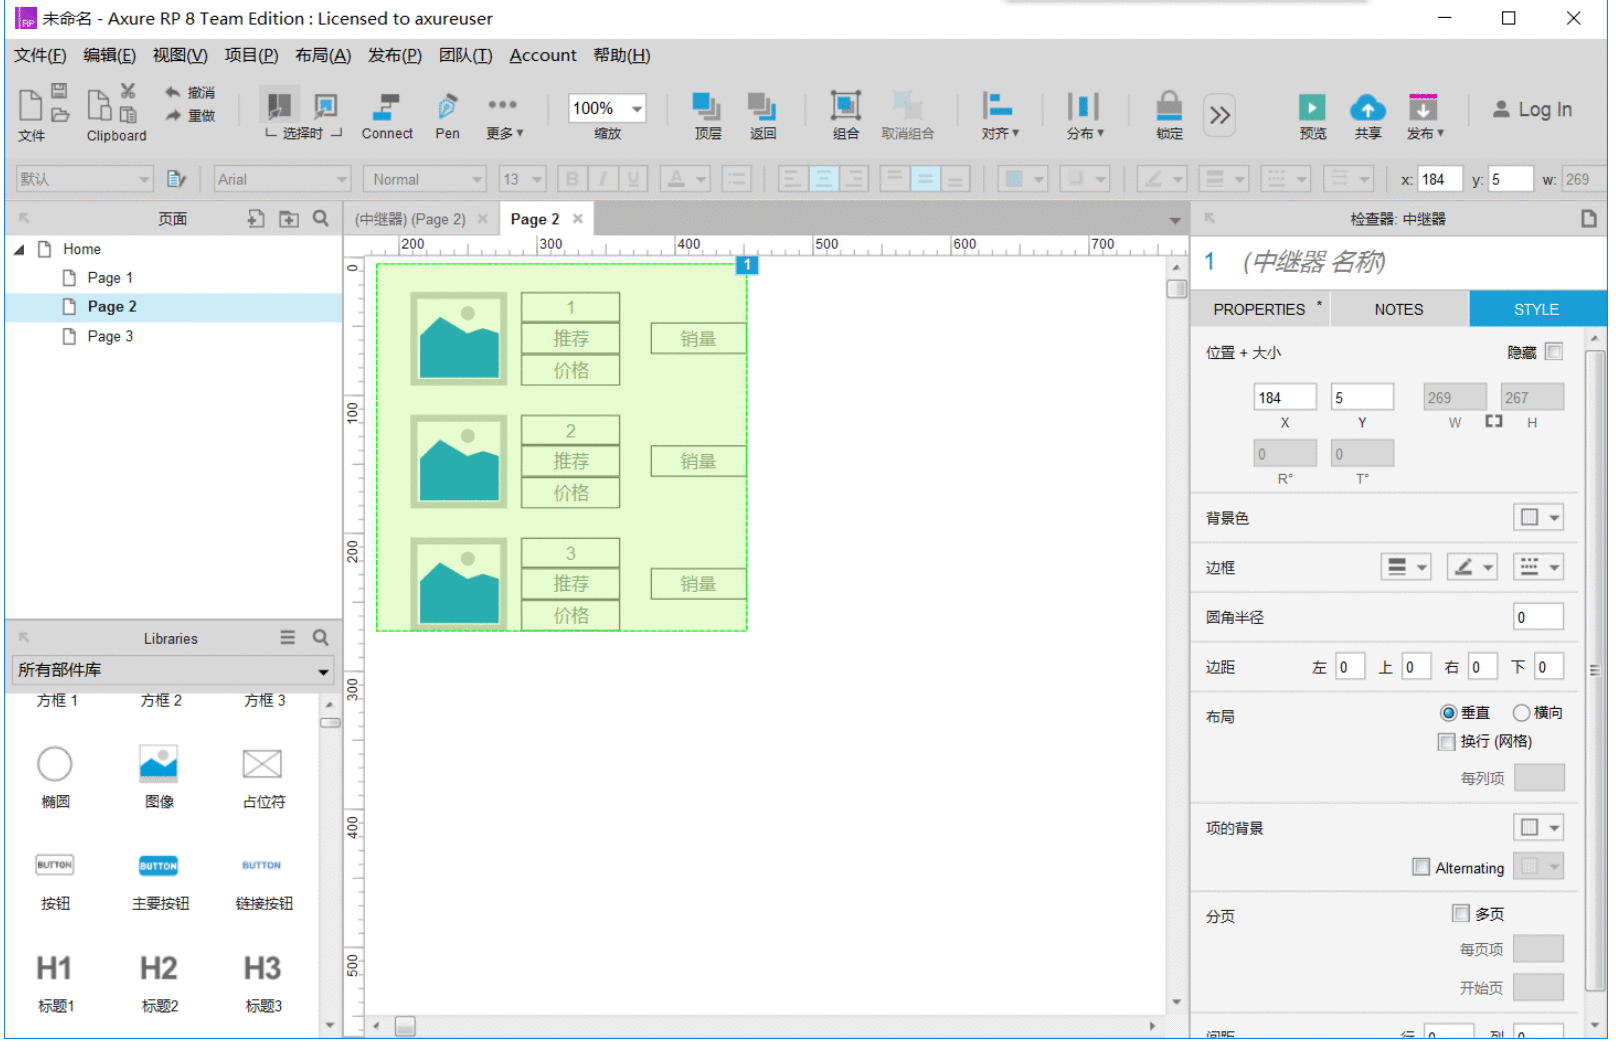
Task: Open the open tabs list arrow
Action: tap(1175, 220)
